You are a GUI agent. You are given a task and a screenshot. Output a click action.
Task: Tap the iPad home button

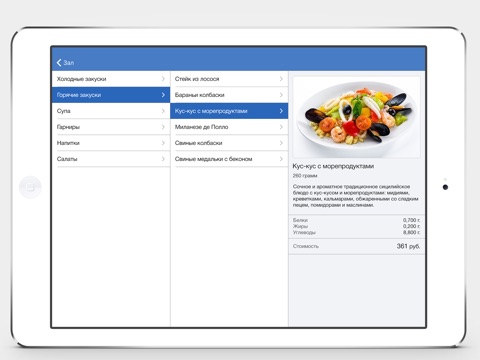(x=30, y=187)
